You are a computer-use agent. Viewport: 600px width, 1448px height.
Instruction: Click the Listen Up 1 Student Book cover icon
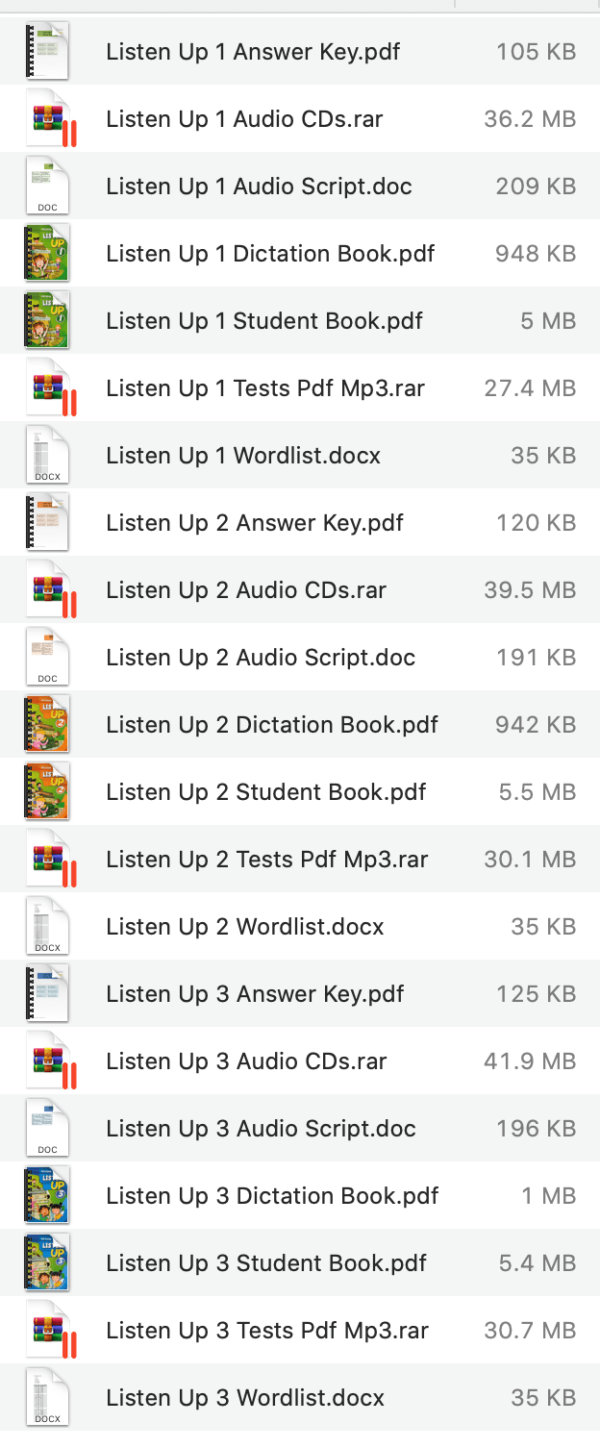point(48,320)
